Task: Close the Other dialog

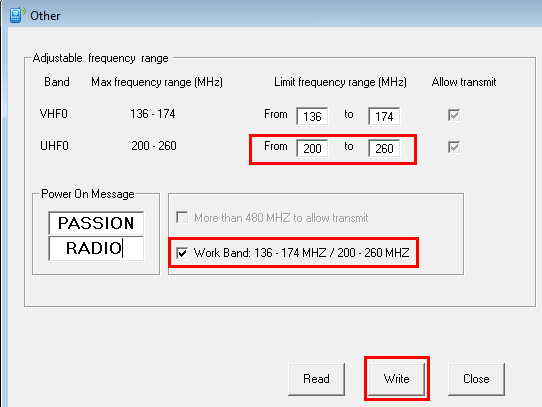Action: [x=476, y=379]
